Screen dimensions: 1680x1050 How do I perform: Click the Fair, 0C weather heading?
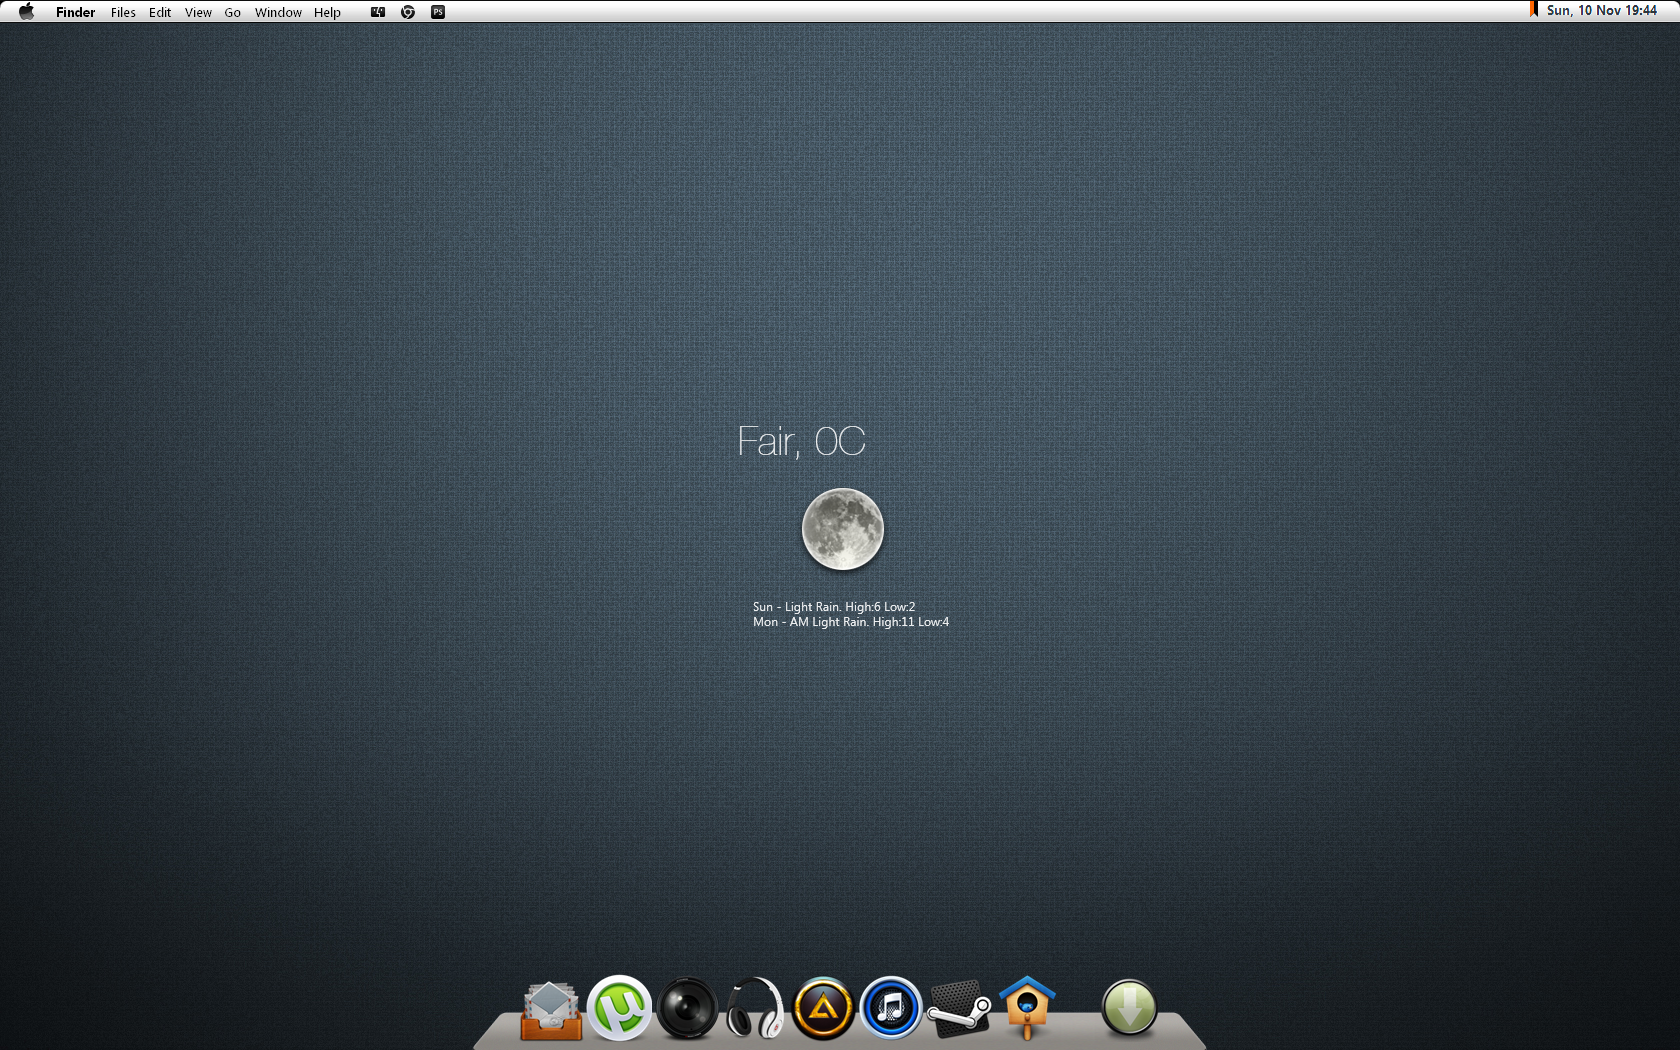[x=801, y=441]
